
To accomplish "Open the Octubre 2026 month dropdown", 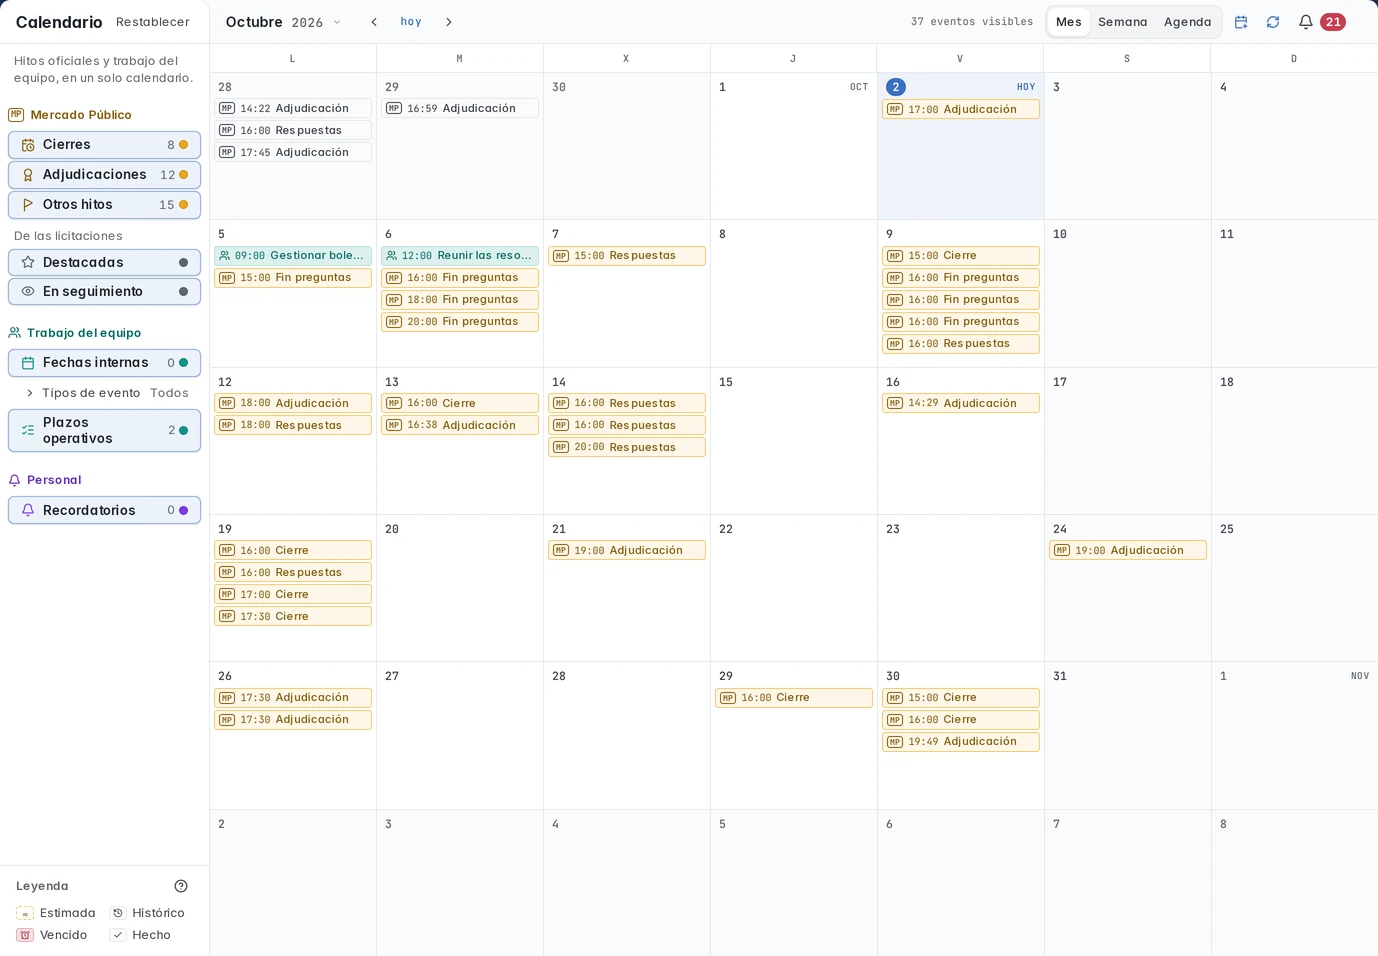I will (283, 22).
